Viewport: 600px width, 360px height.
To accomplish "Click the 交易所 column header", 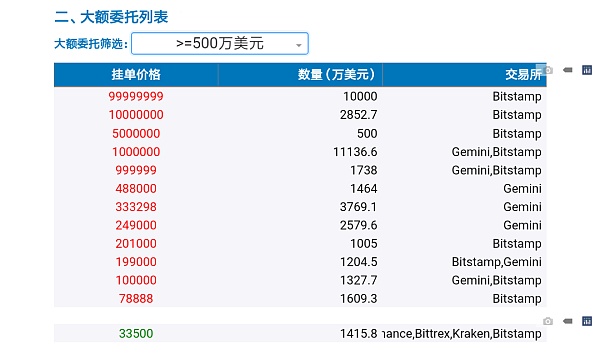I will tap(465, 75).
